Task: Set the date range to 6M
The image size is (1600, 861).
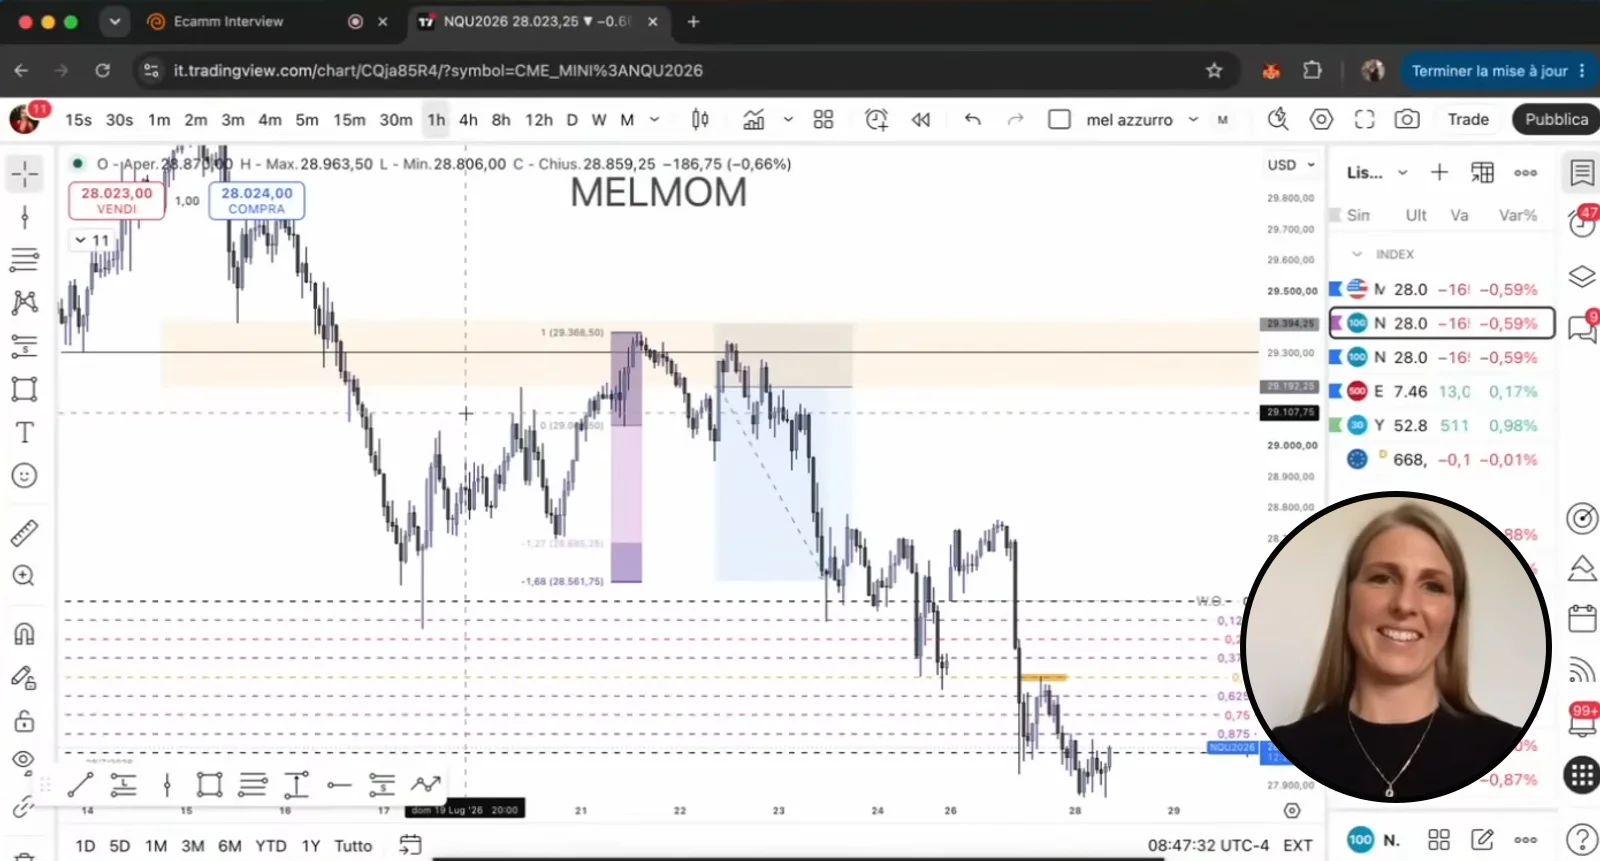Action: (x=230, y=846)
